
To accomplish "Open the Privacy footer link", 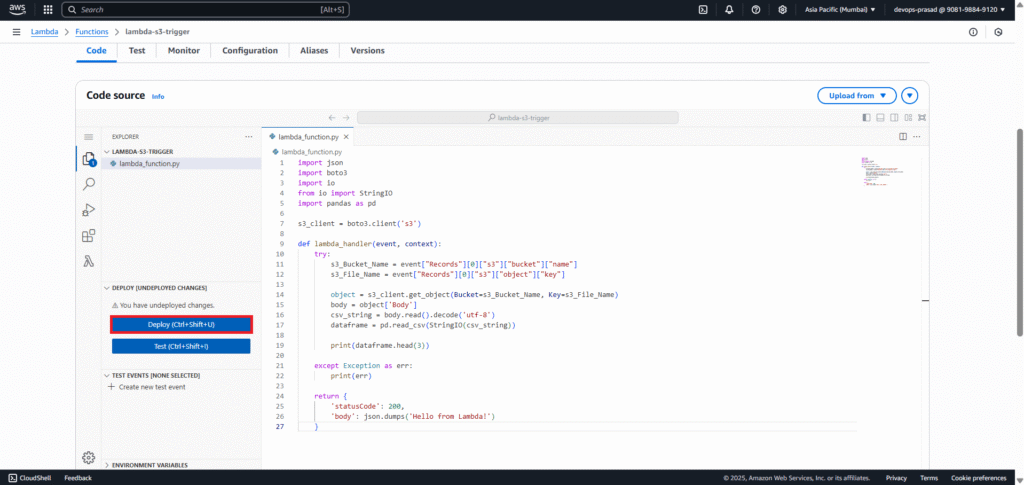I will (896, 478).
